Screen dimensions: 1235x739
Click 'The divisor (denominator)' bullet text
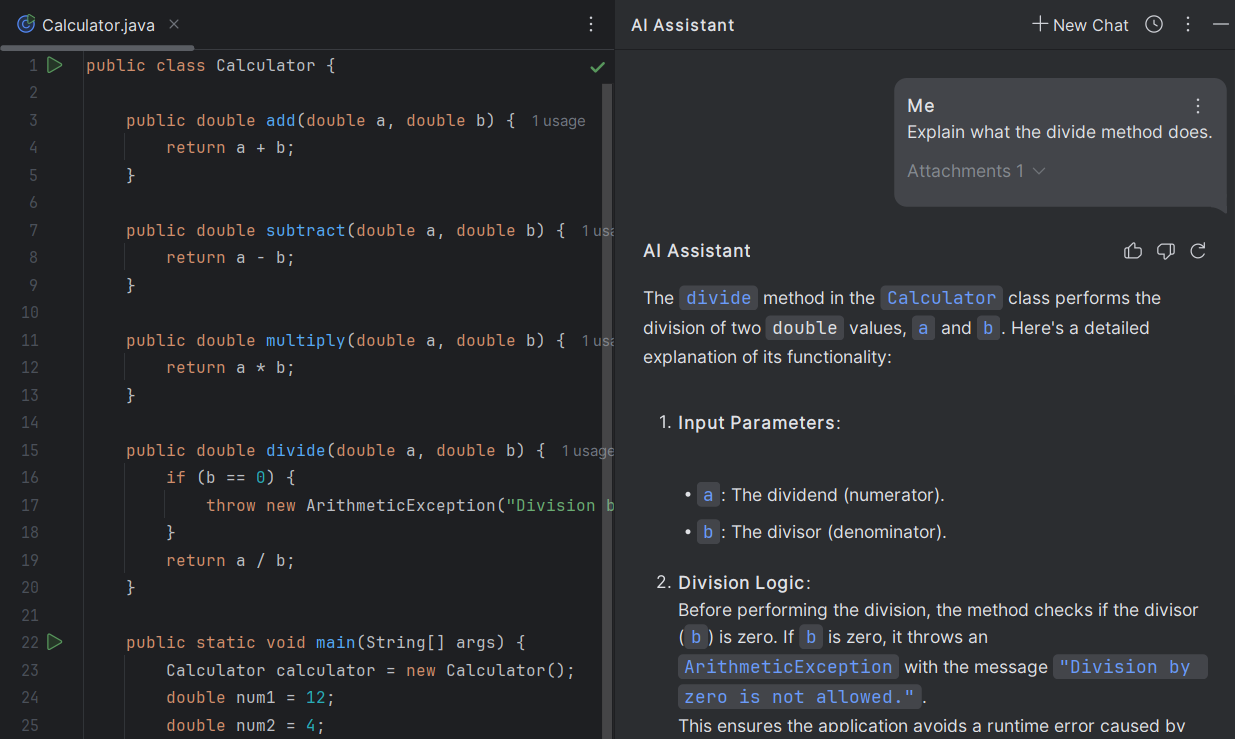839,532
